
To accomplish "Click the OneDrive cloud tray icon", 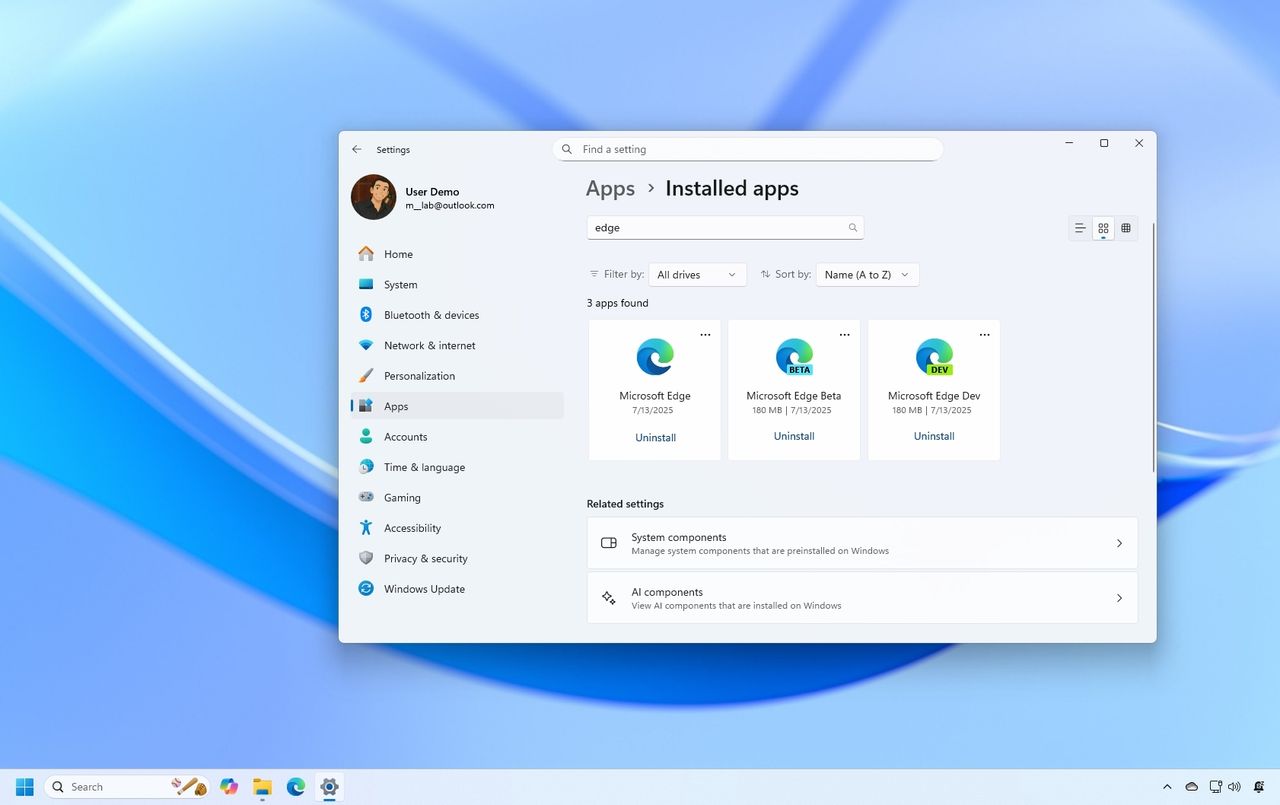I will coord(1192,787).
